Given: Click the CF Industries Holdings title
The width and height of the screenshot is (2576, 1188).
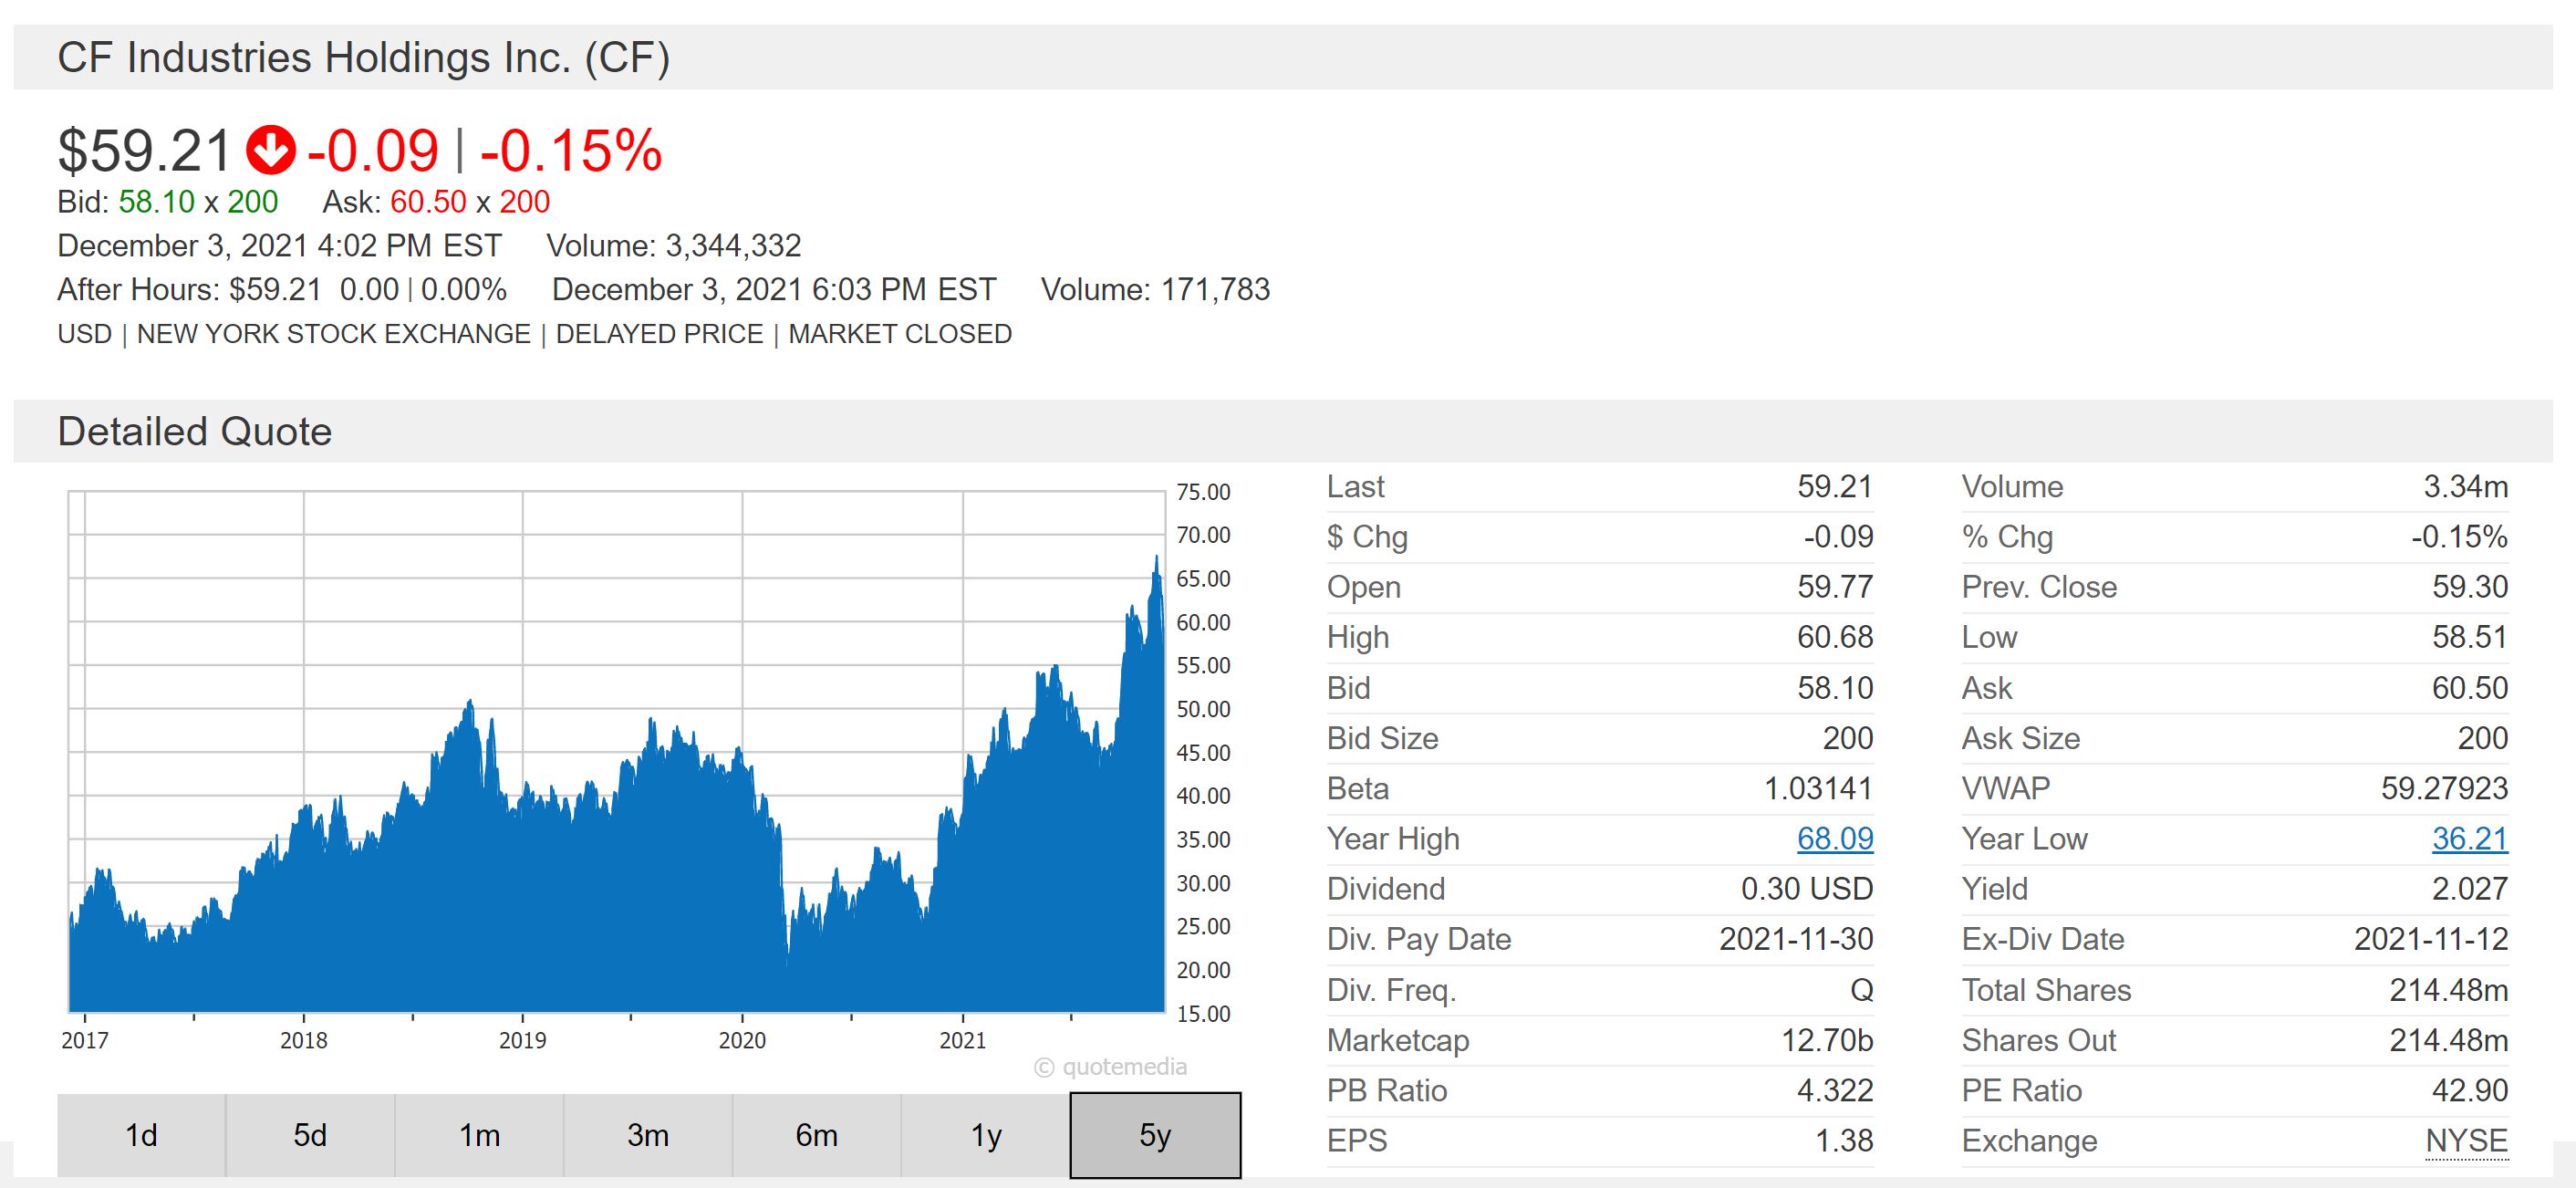Looking at the screenshot, I should click(363, 58).
